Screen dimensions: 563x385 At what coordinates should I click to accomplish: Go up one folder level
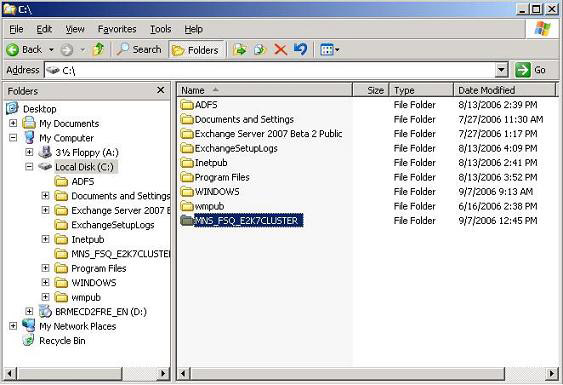pyautogui.click(x=98, y=50)
